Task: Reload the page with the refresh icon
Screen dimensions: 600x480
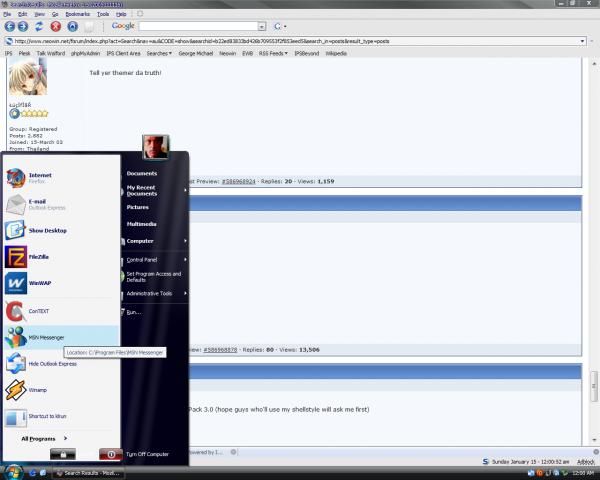Action: coord(39,26)
